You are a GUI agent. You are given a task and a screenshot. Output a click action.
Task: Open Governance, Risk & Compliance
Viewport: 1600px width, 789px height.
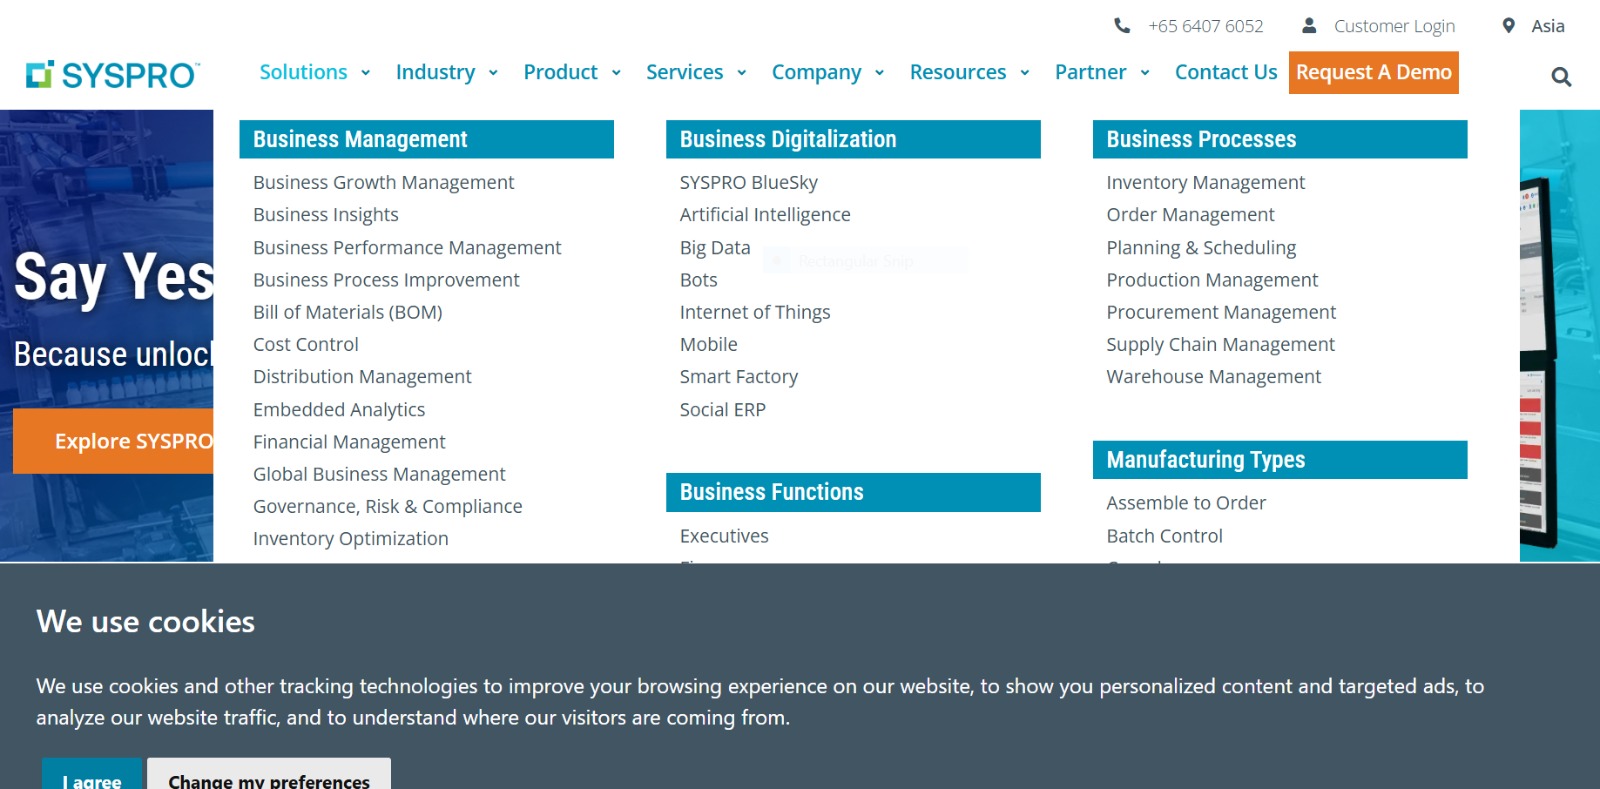click(x=388, y=506)
